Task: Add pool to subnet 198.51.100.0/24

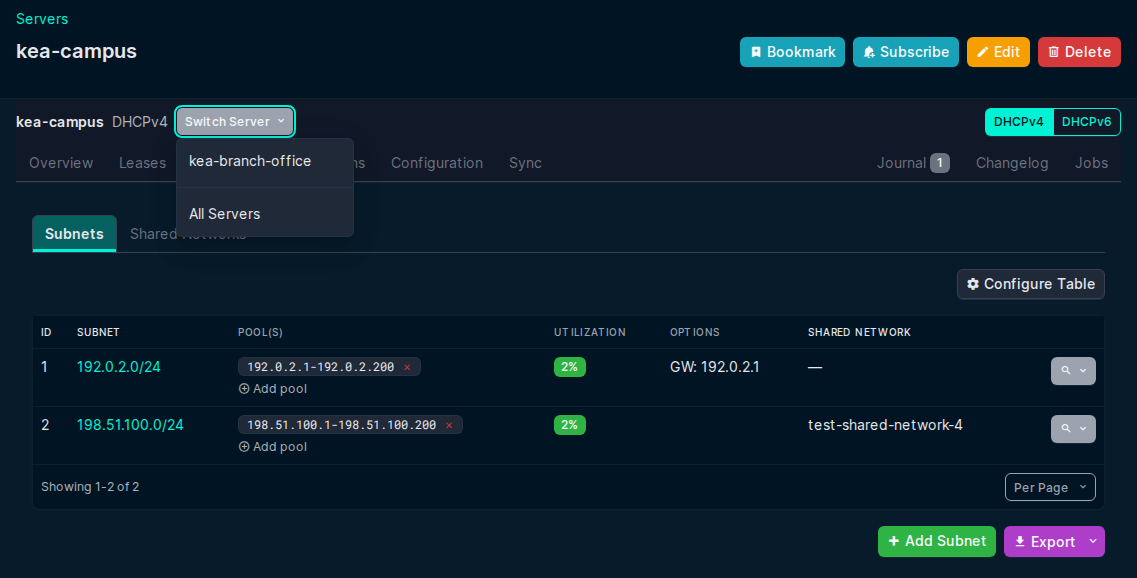Action: click(273, 447)
